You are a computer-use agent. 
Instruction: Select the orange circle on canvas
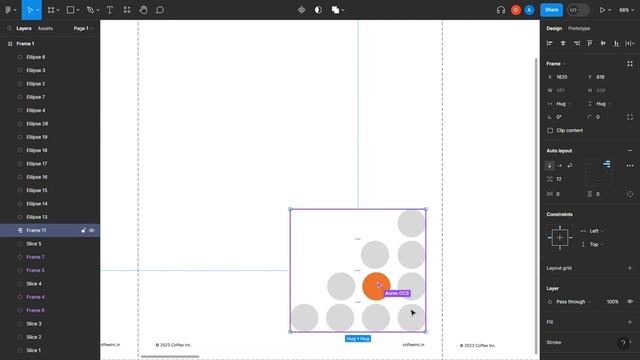pyautogui.click(x=376, y=286)
